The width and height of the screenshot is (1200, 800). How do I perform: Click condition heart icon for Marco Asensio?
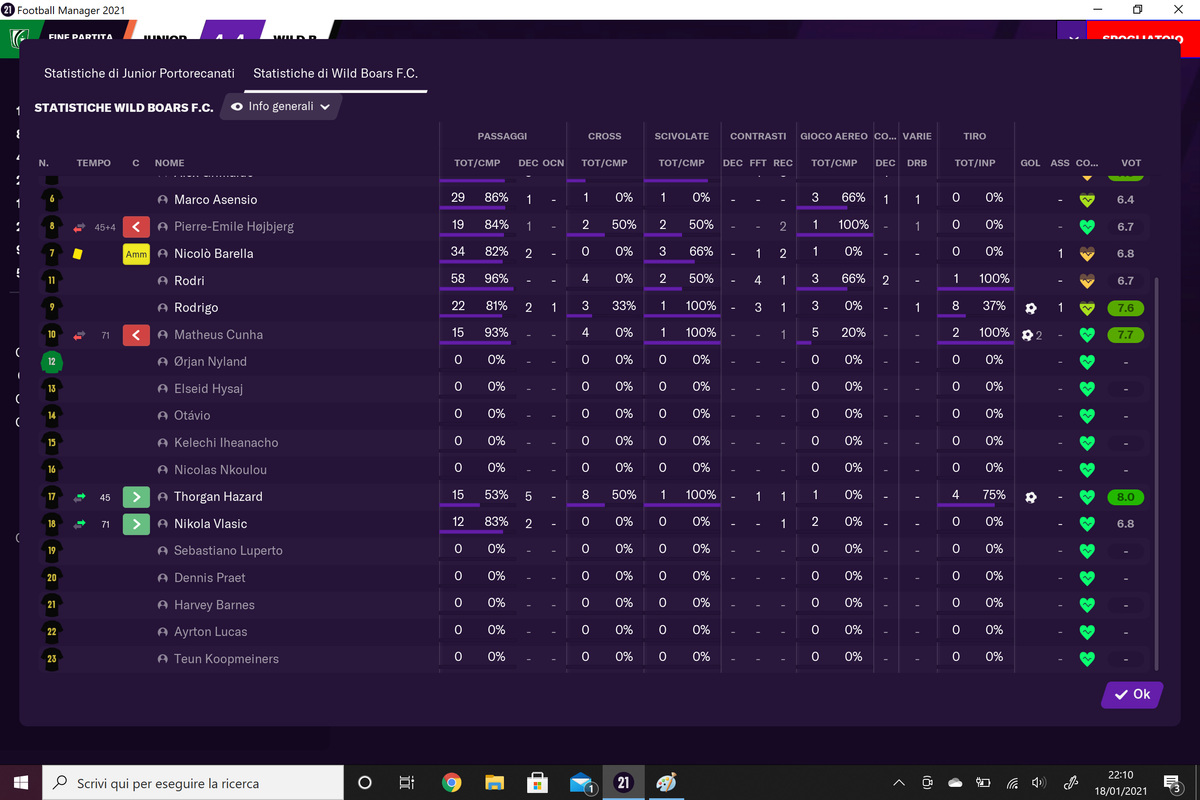1087,200
